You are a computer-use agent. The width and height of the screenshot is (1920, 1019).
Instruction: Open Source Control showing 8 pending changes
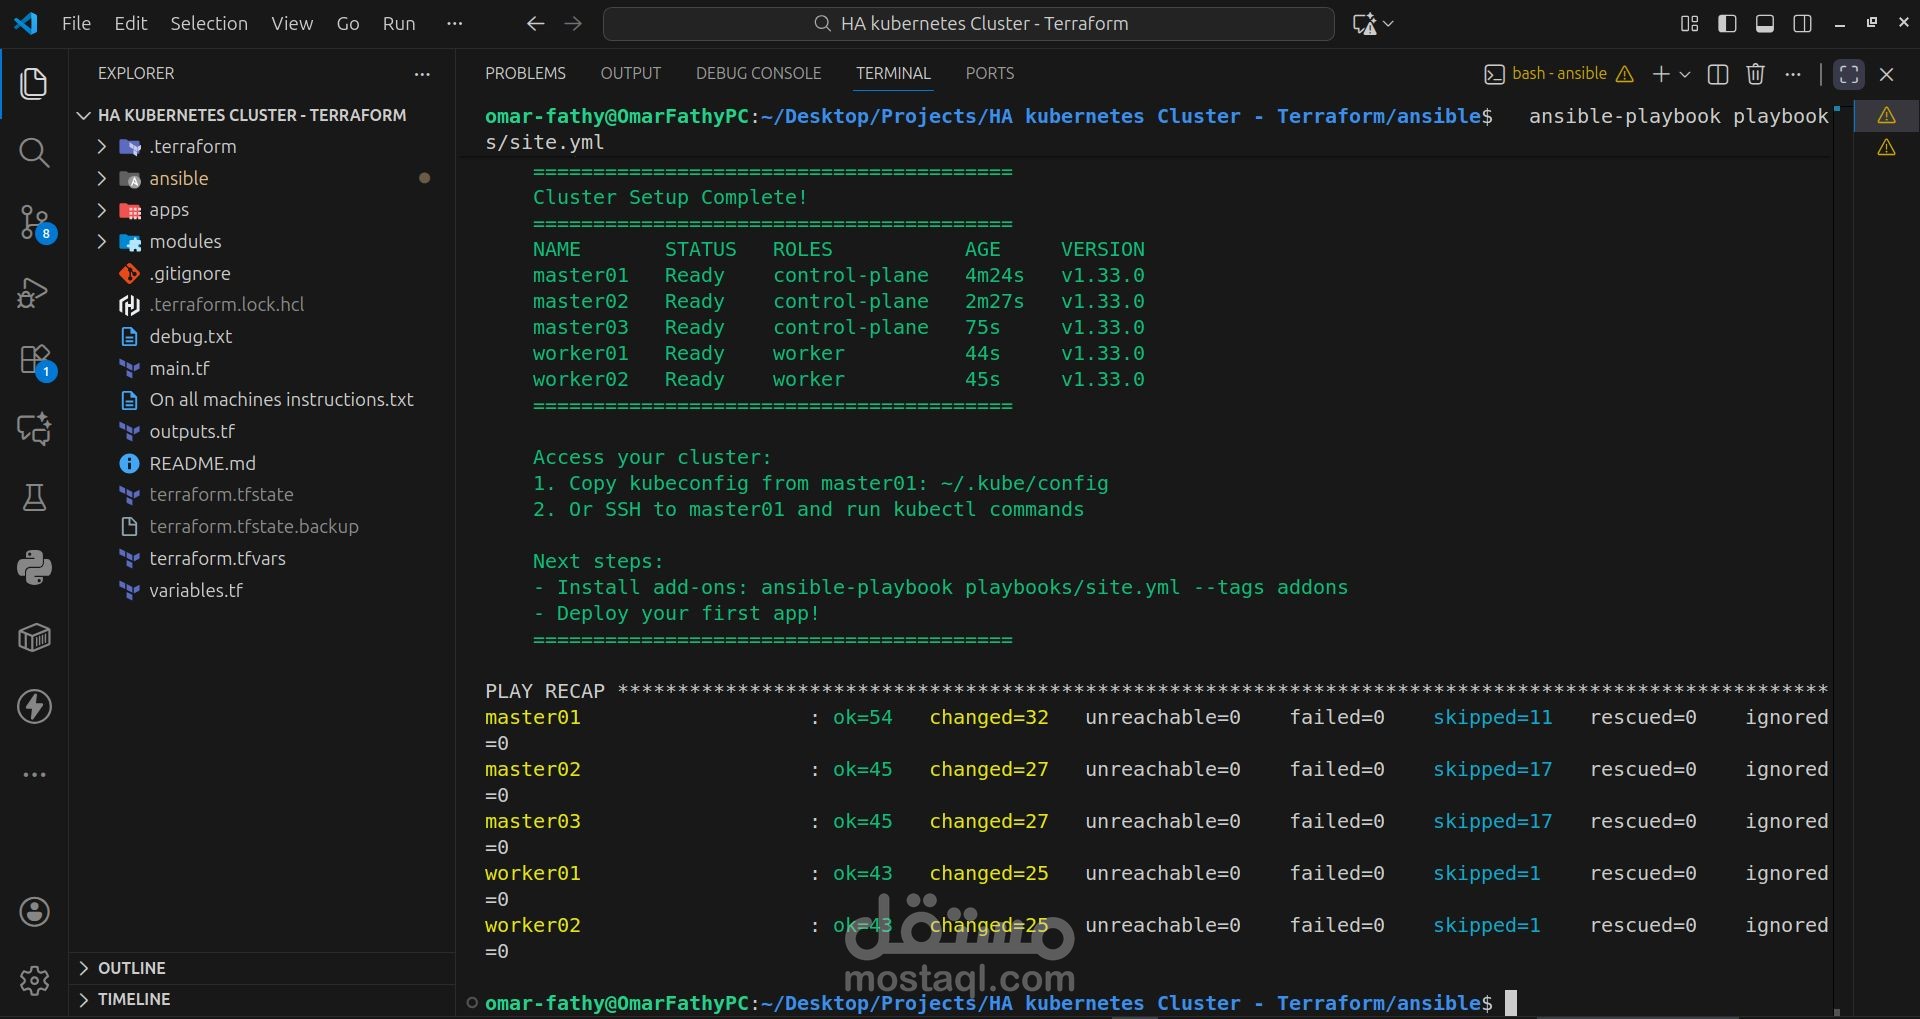click(x=34, y=224)
